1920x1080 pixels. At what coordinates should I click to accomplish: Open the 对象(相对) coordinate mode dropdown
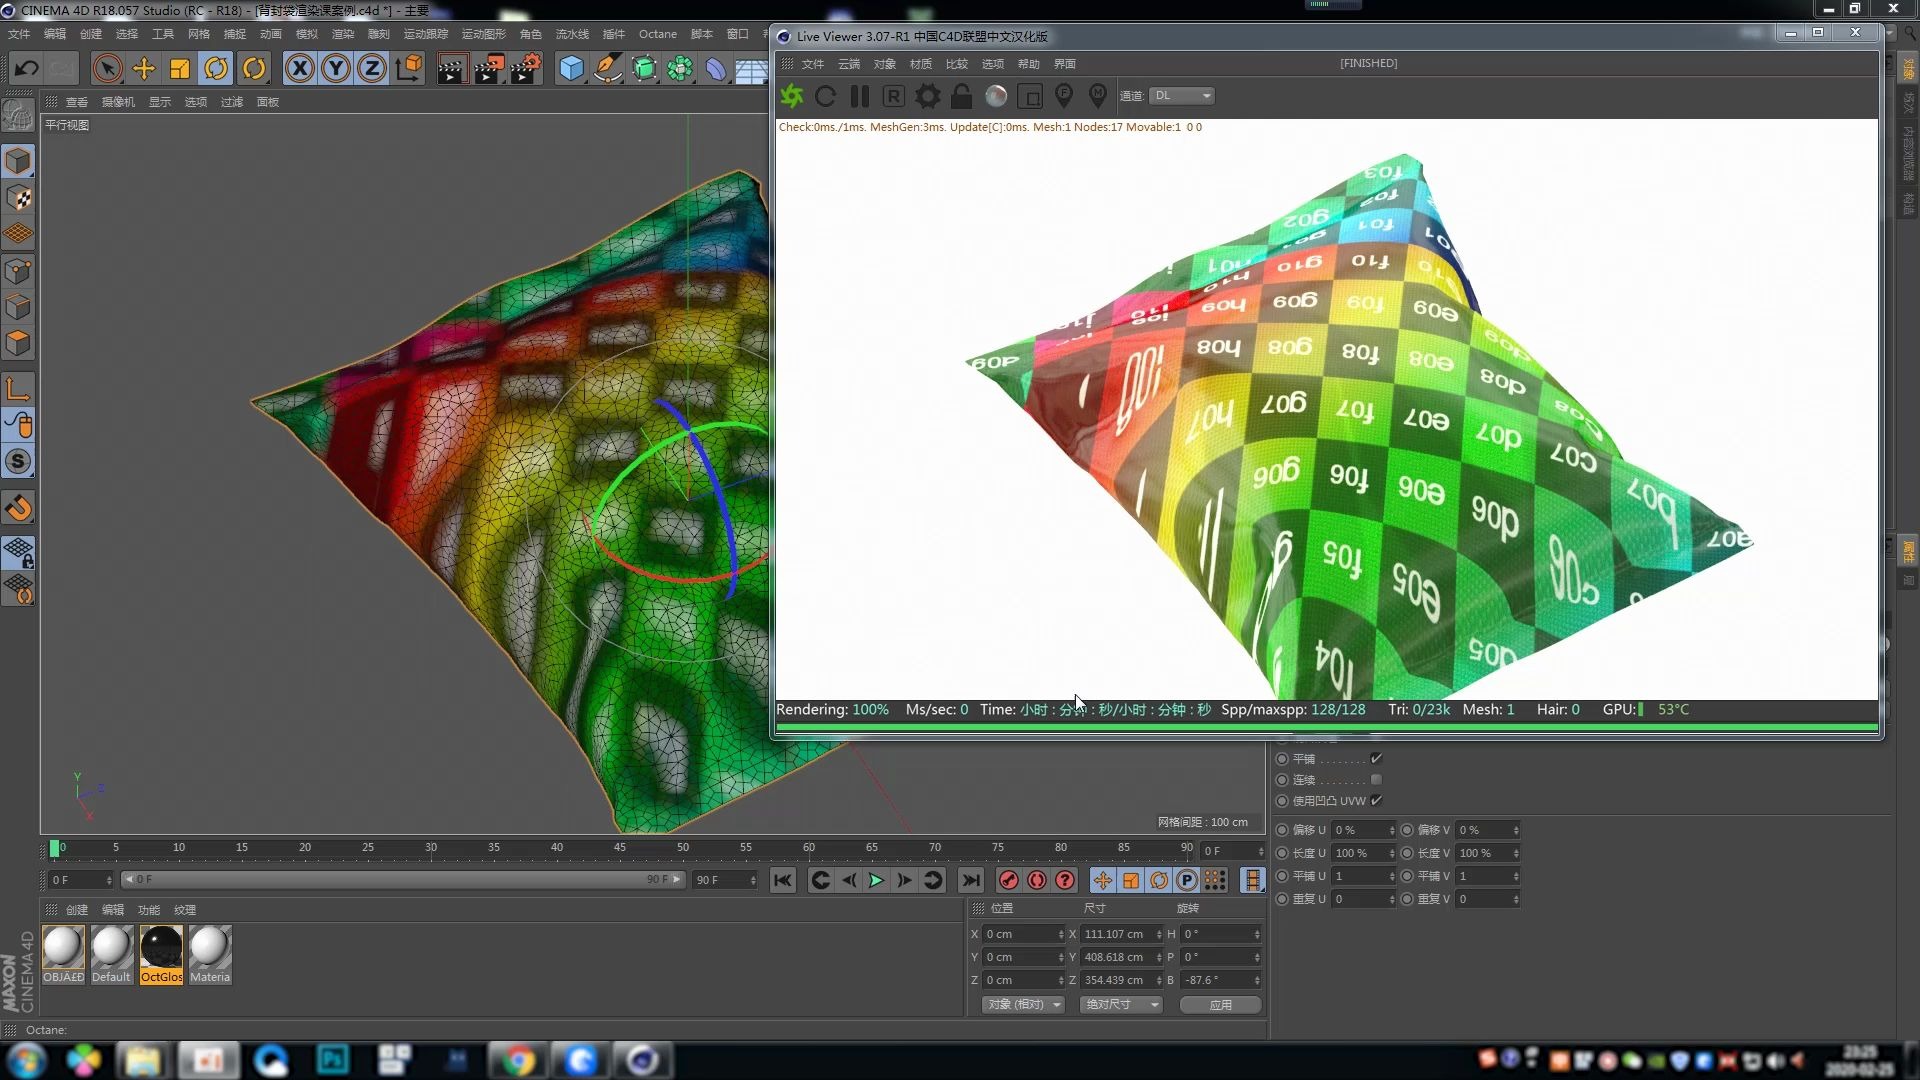1022,1004
